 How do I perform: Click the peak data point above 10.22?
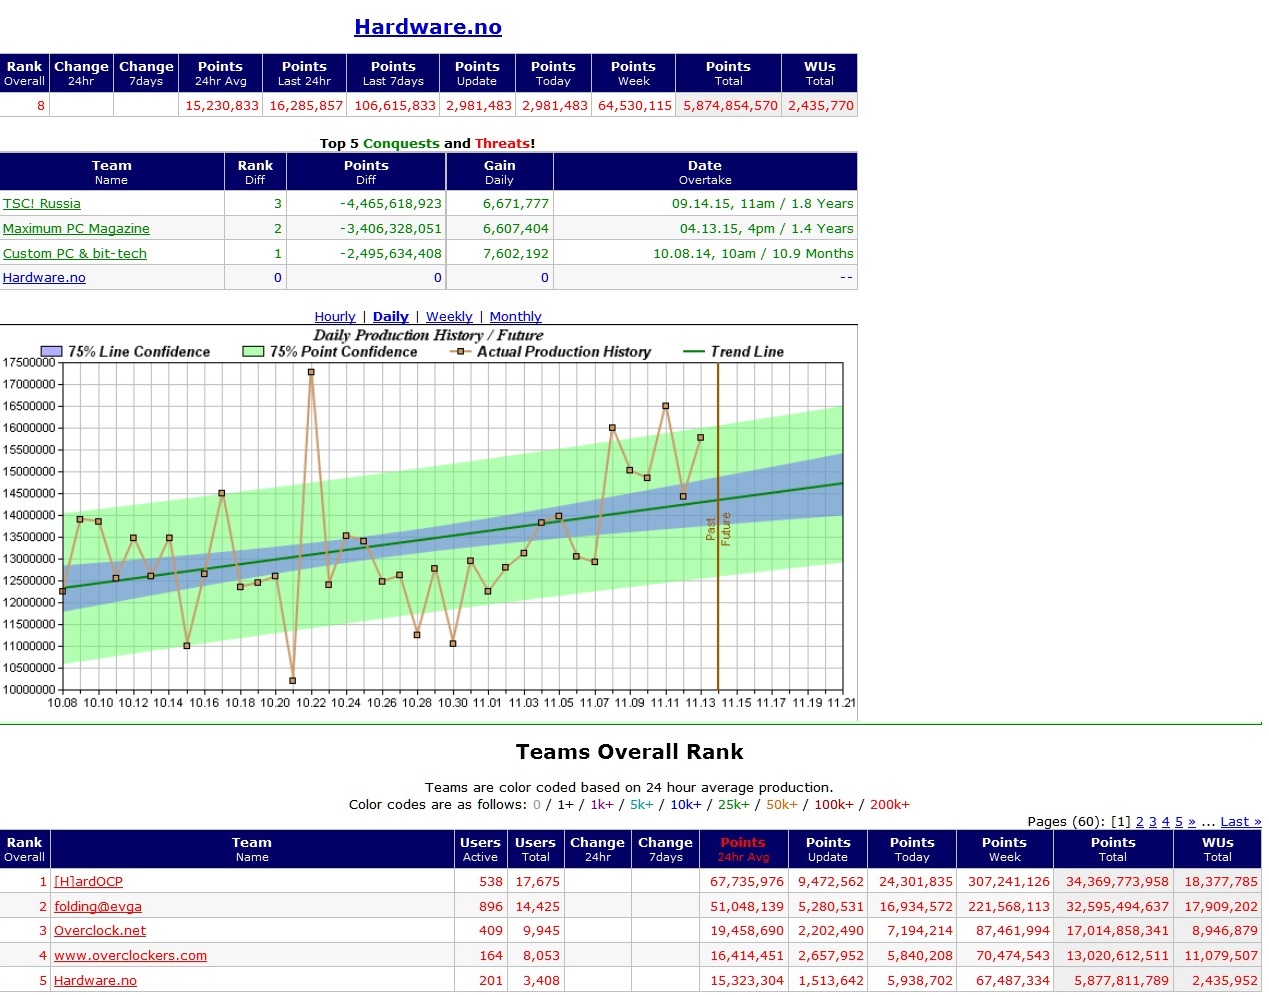311,372
